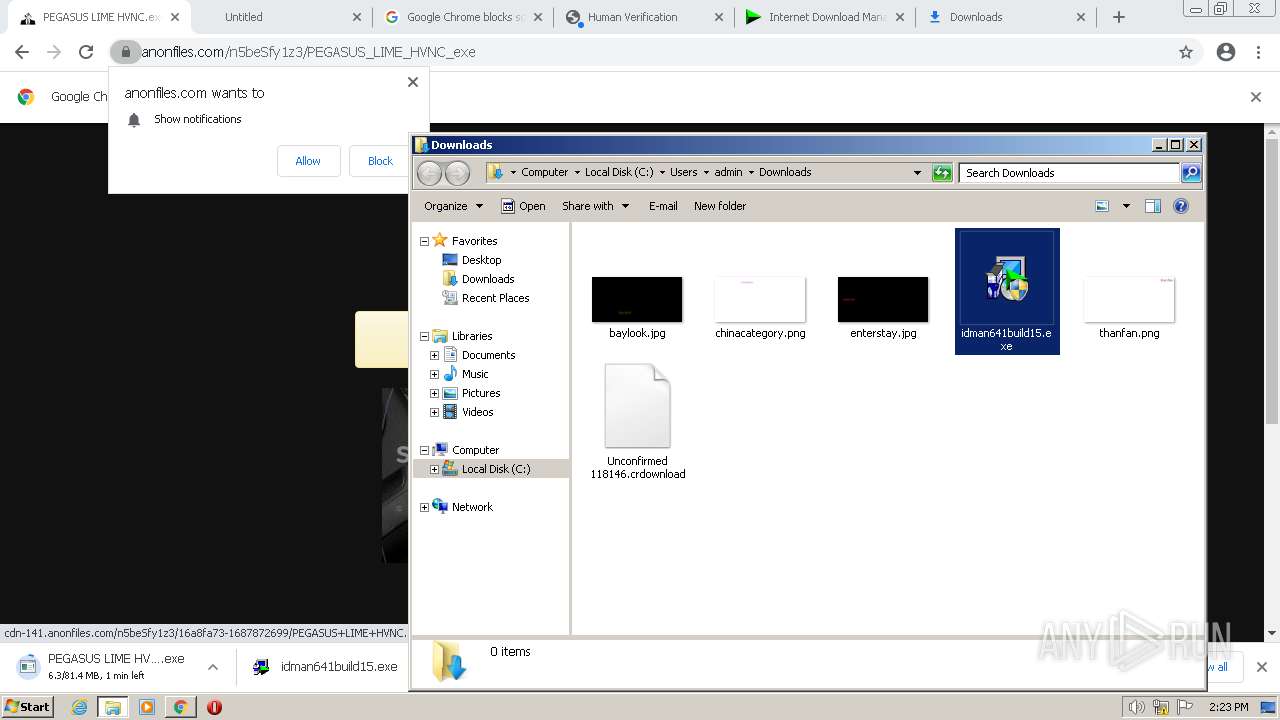
Task: Toggle the preview pane
Action: 1153,206
